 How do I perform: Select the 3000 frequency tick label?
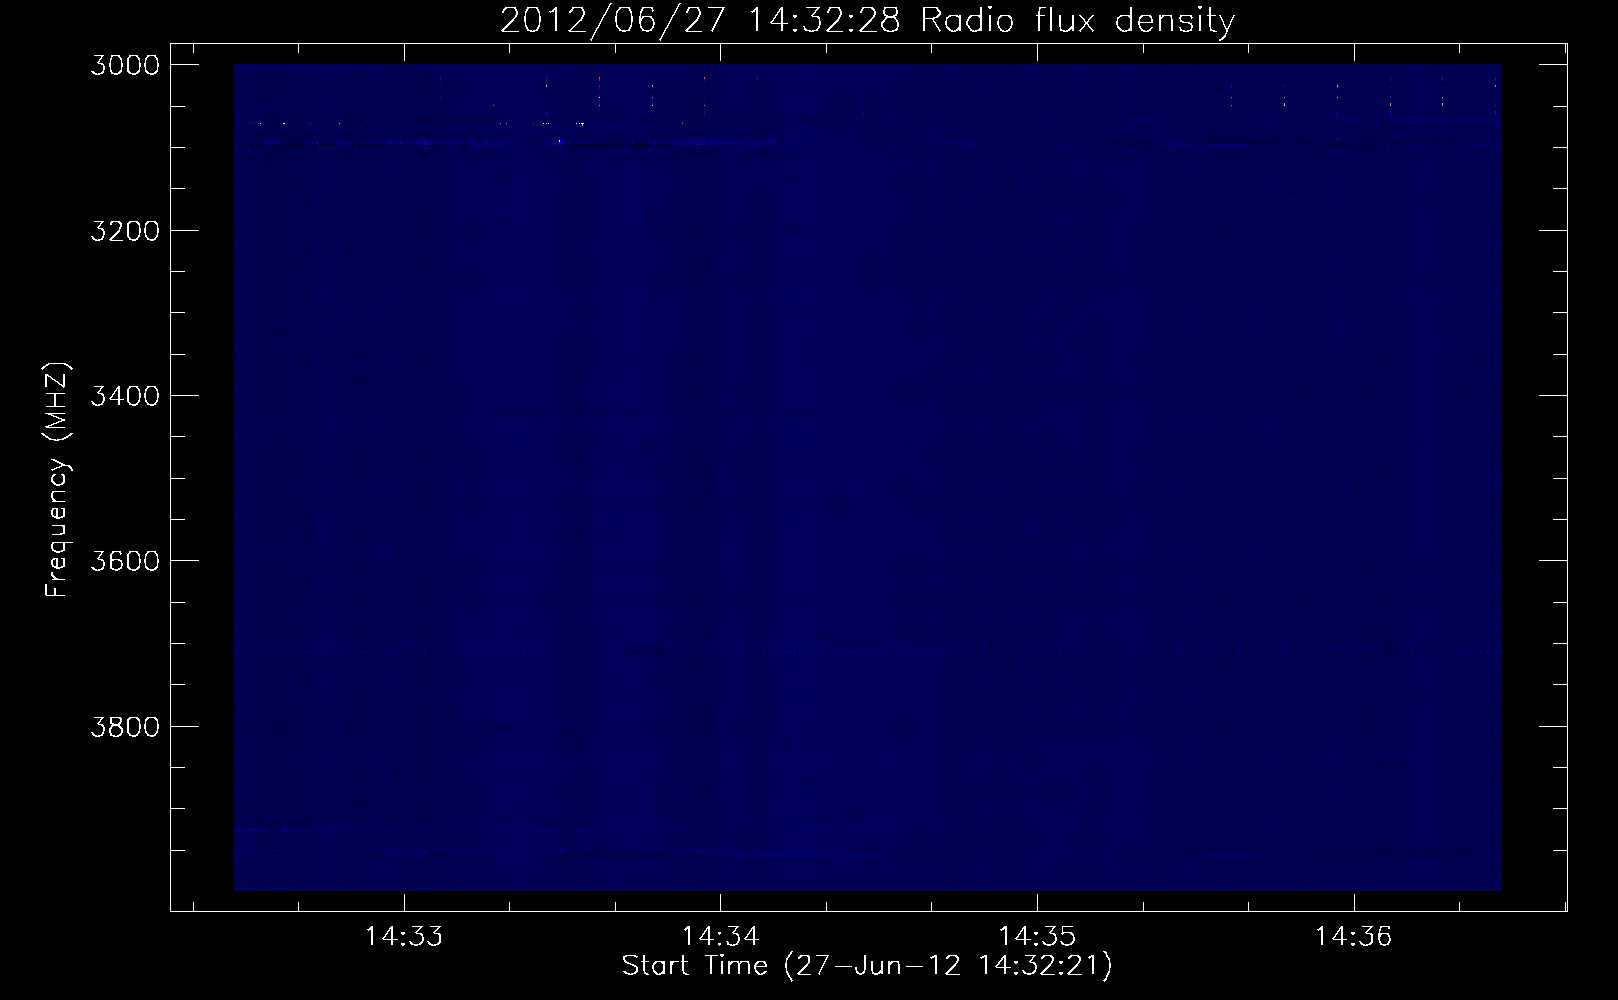tap(125, 65)
